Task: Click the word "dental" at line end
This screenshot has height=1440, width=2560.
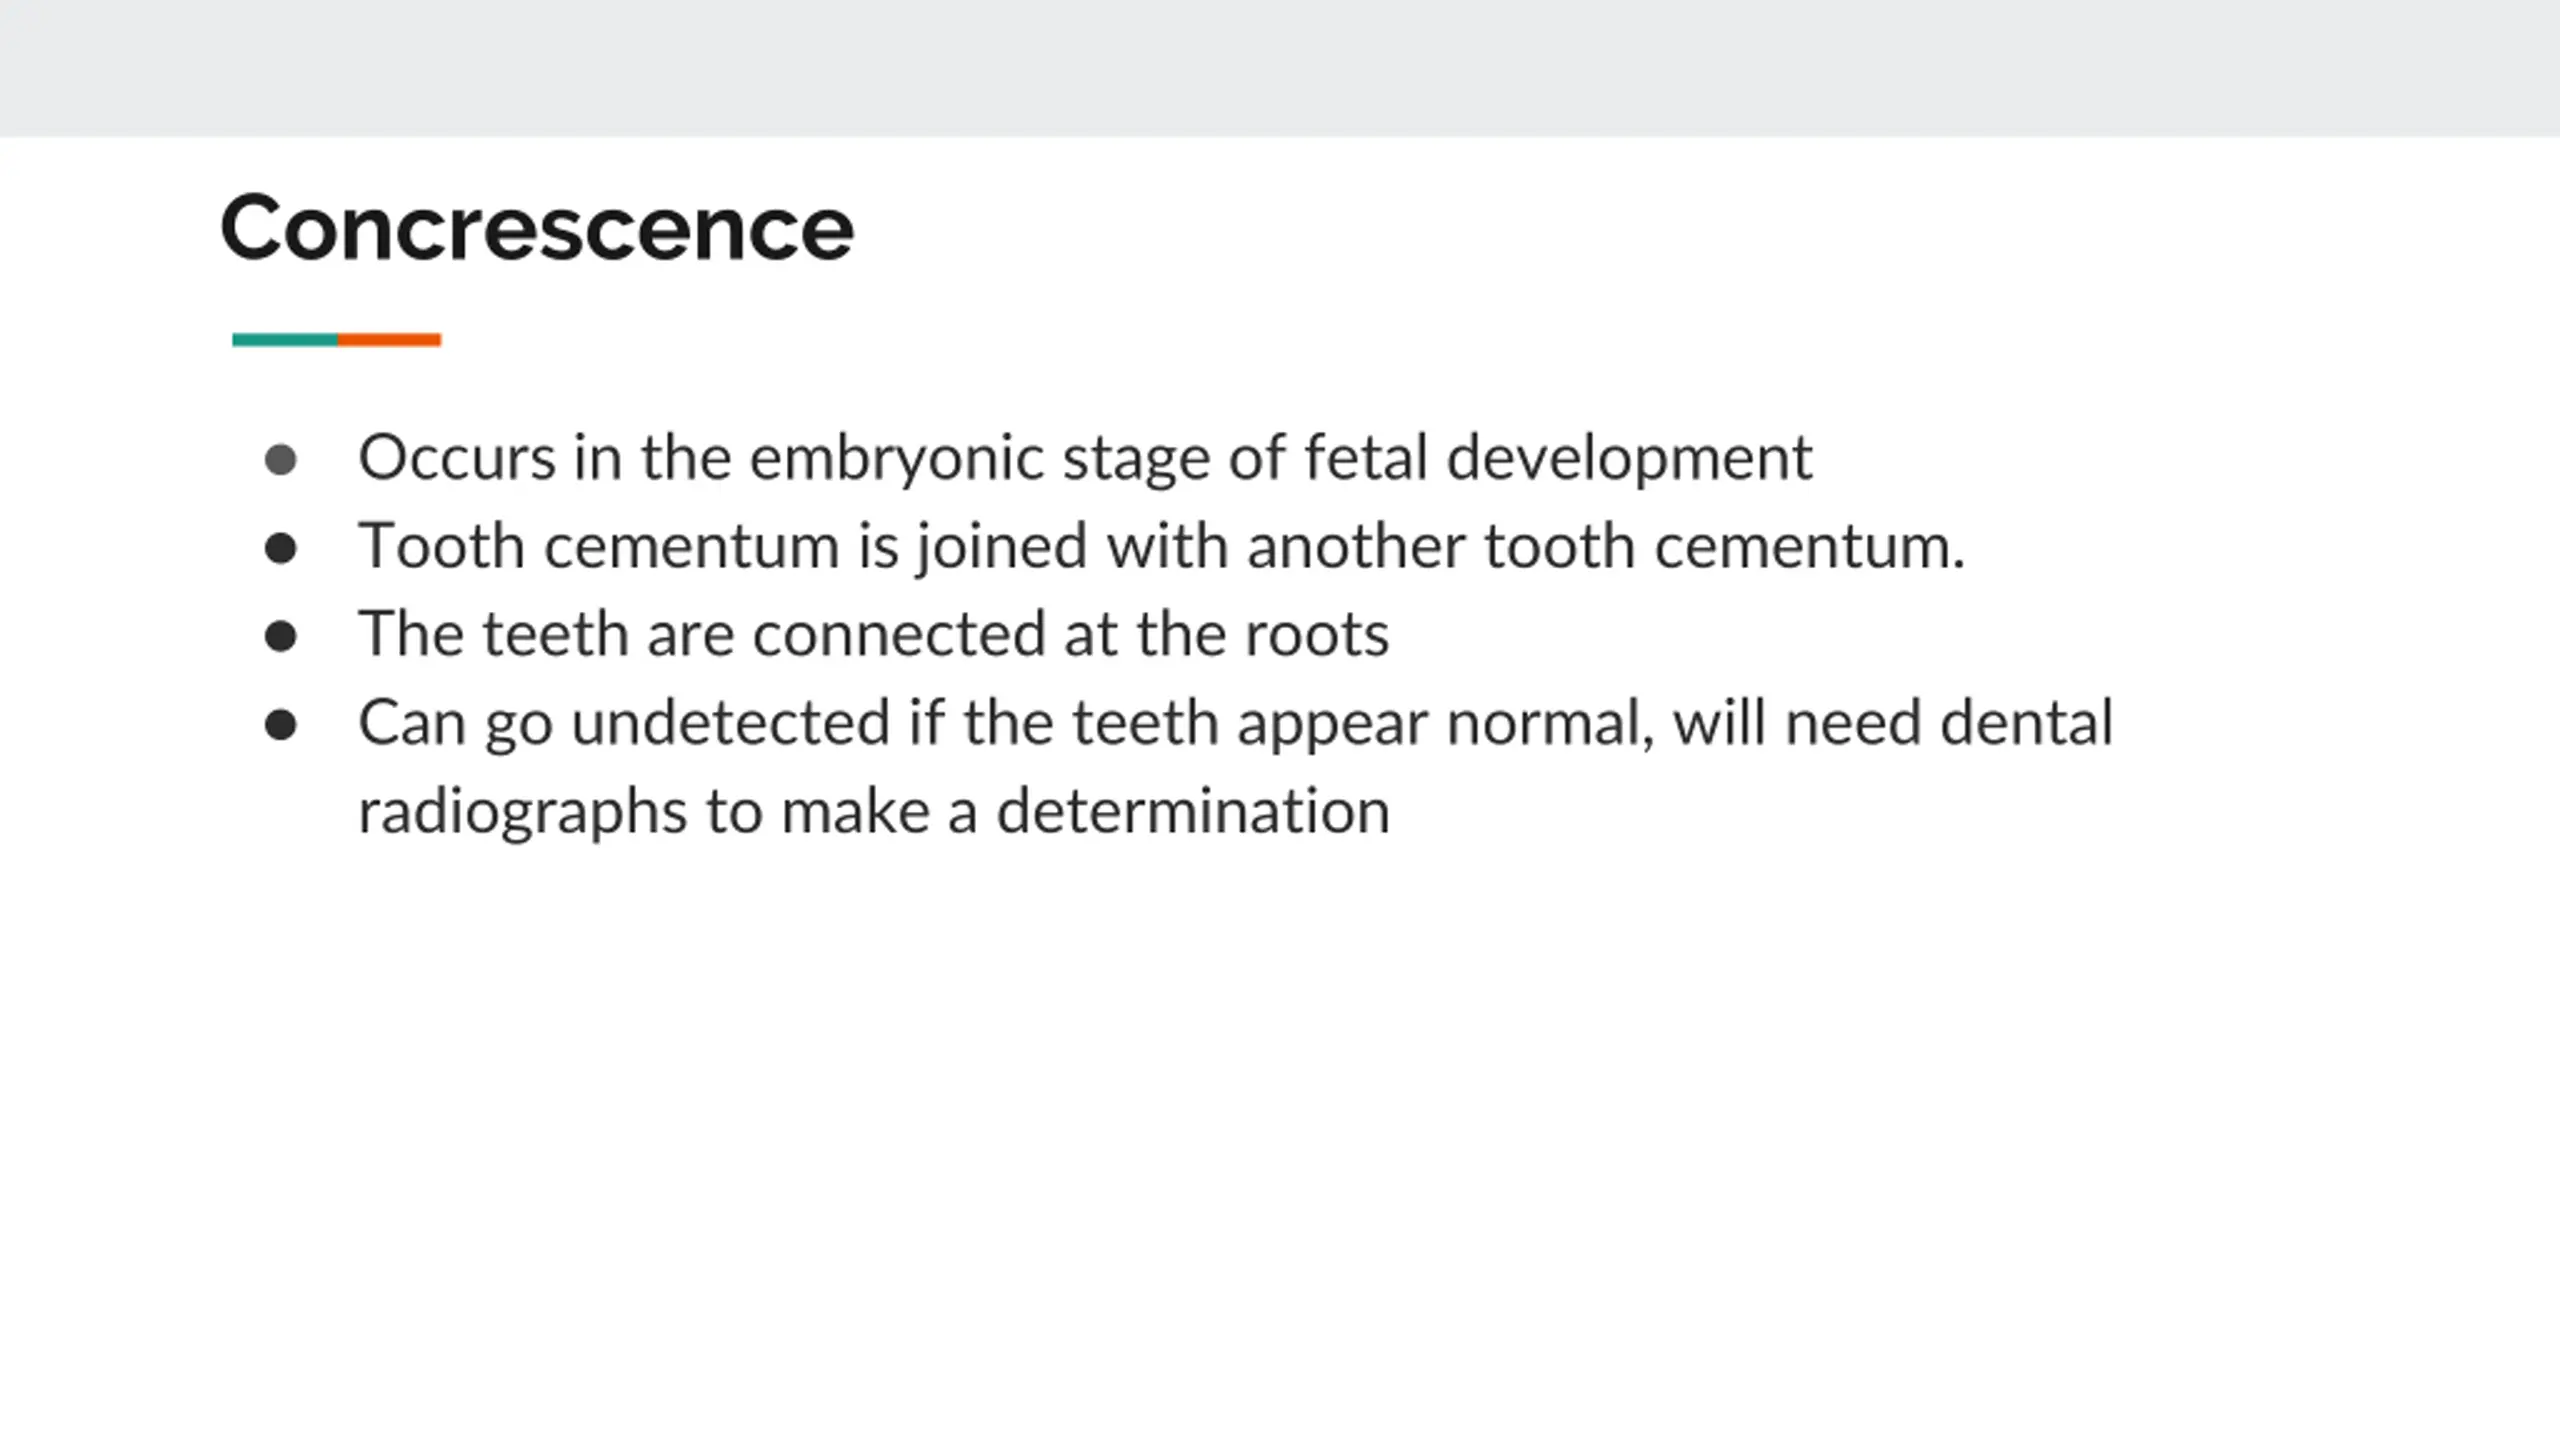Action: (2026, 722)
